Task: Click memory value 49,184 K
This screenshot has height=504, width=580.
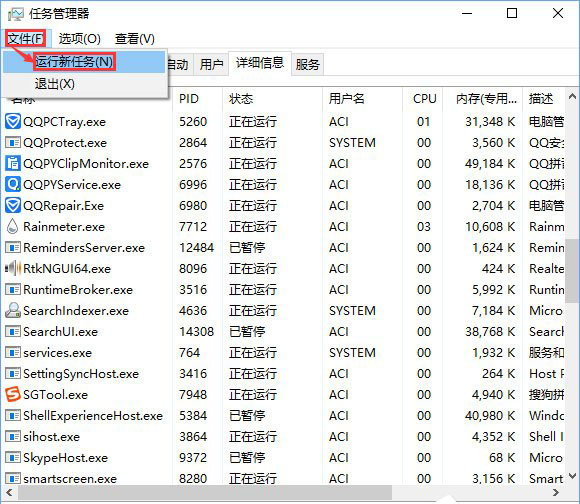Action: coord(490,164)
